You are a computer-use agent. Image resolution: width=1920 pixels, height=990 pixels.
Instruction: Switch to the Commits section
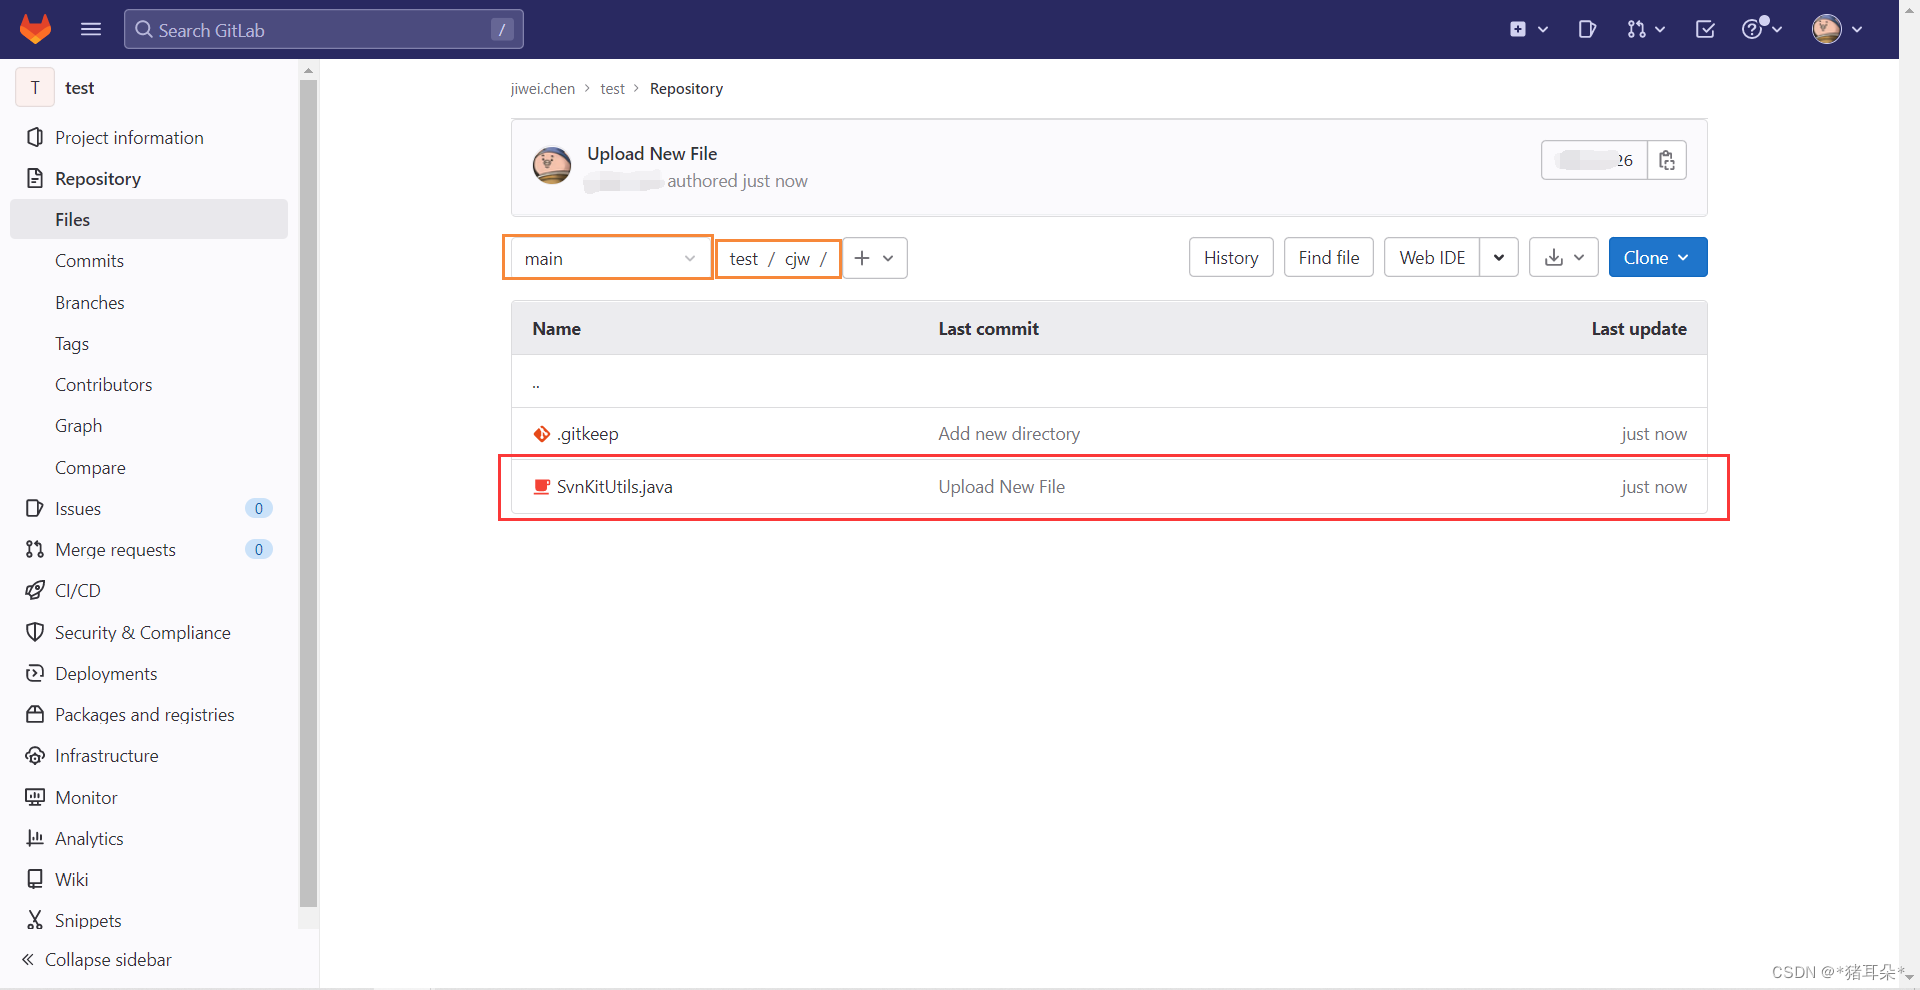(89, 260)
